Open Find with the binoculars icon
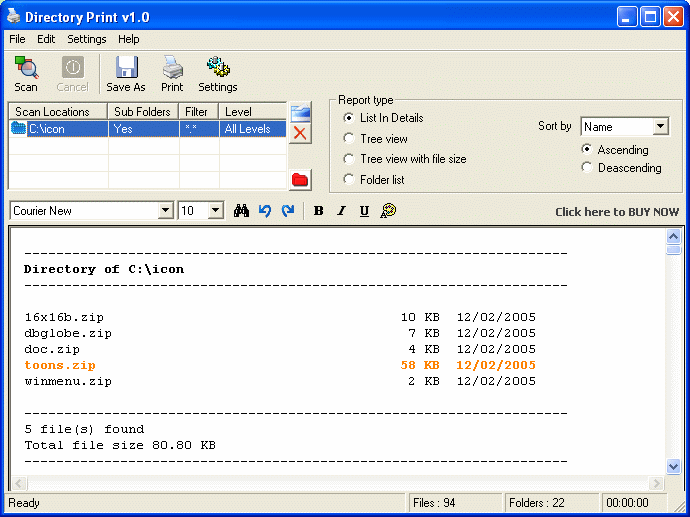 pyautogui.click(x=241, y=211)
